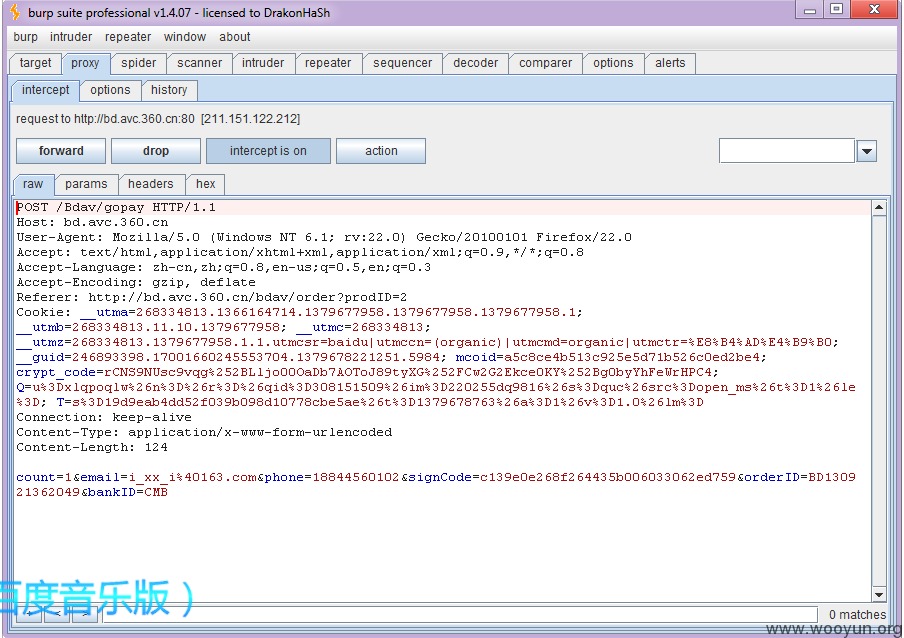Open the proxy options sub-tab
This screenshot has width=904, height=638.
coord(110,90)
